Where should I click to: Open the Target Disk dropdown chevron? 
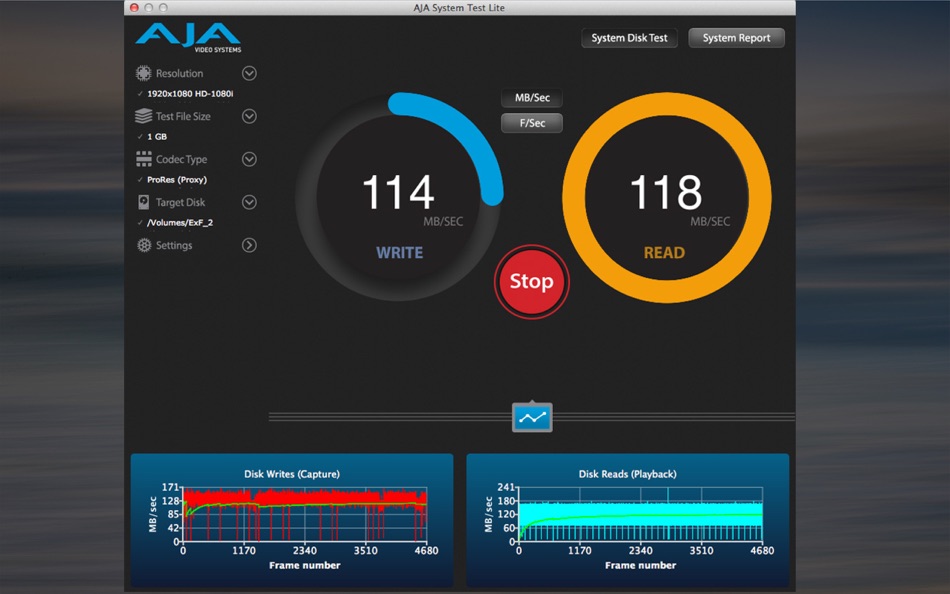(249, 202)
